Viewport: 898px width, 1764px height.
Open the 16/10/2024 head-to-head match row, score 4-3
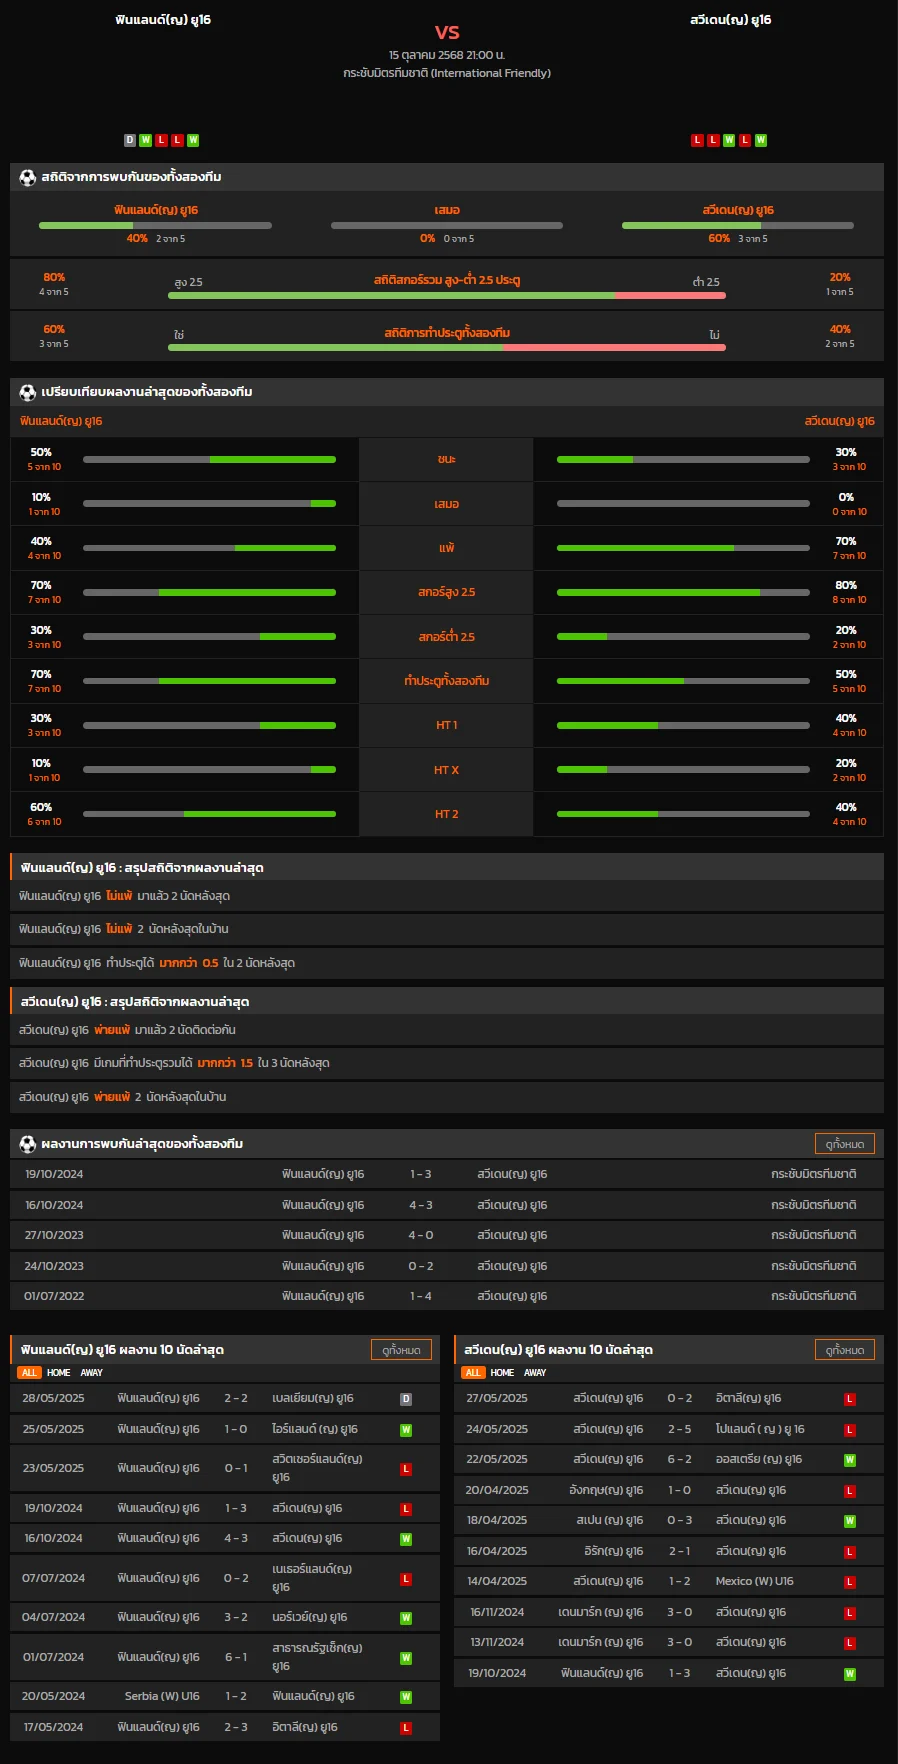(x=447, y=1205)
